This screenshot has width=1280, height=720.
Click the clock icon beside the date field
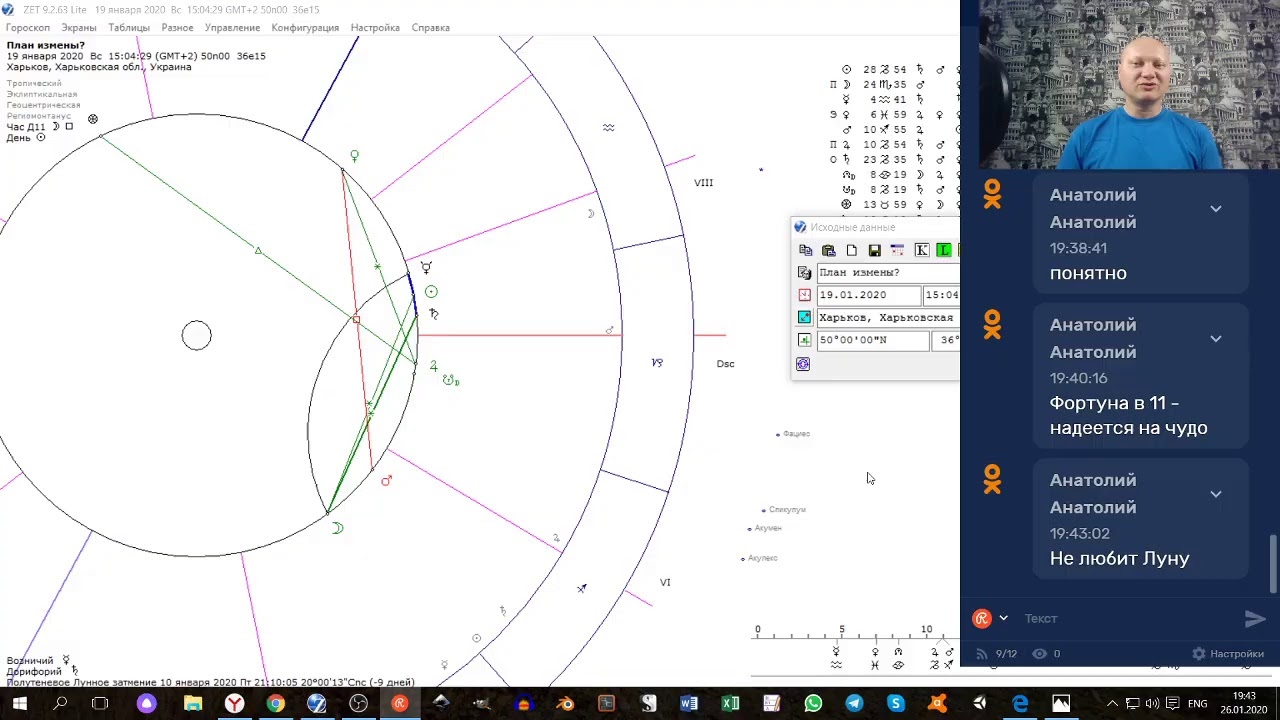[805, 295]
